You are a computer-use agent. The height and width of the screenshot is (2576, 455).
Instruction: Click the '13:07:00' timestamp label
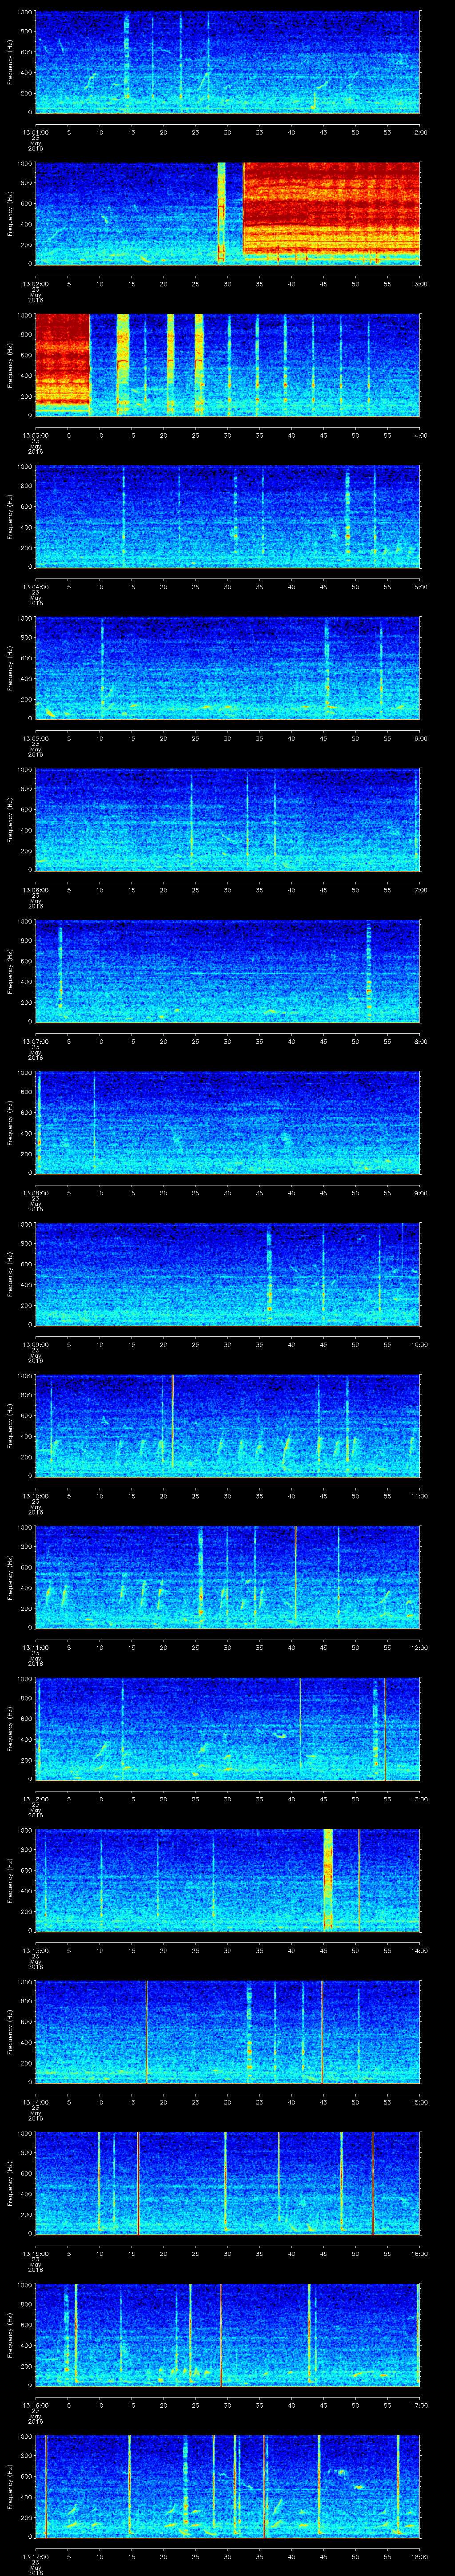coord(36,1041)
